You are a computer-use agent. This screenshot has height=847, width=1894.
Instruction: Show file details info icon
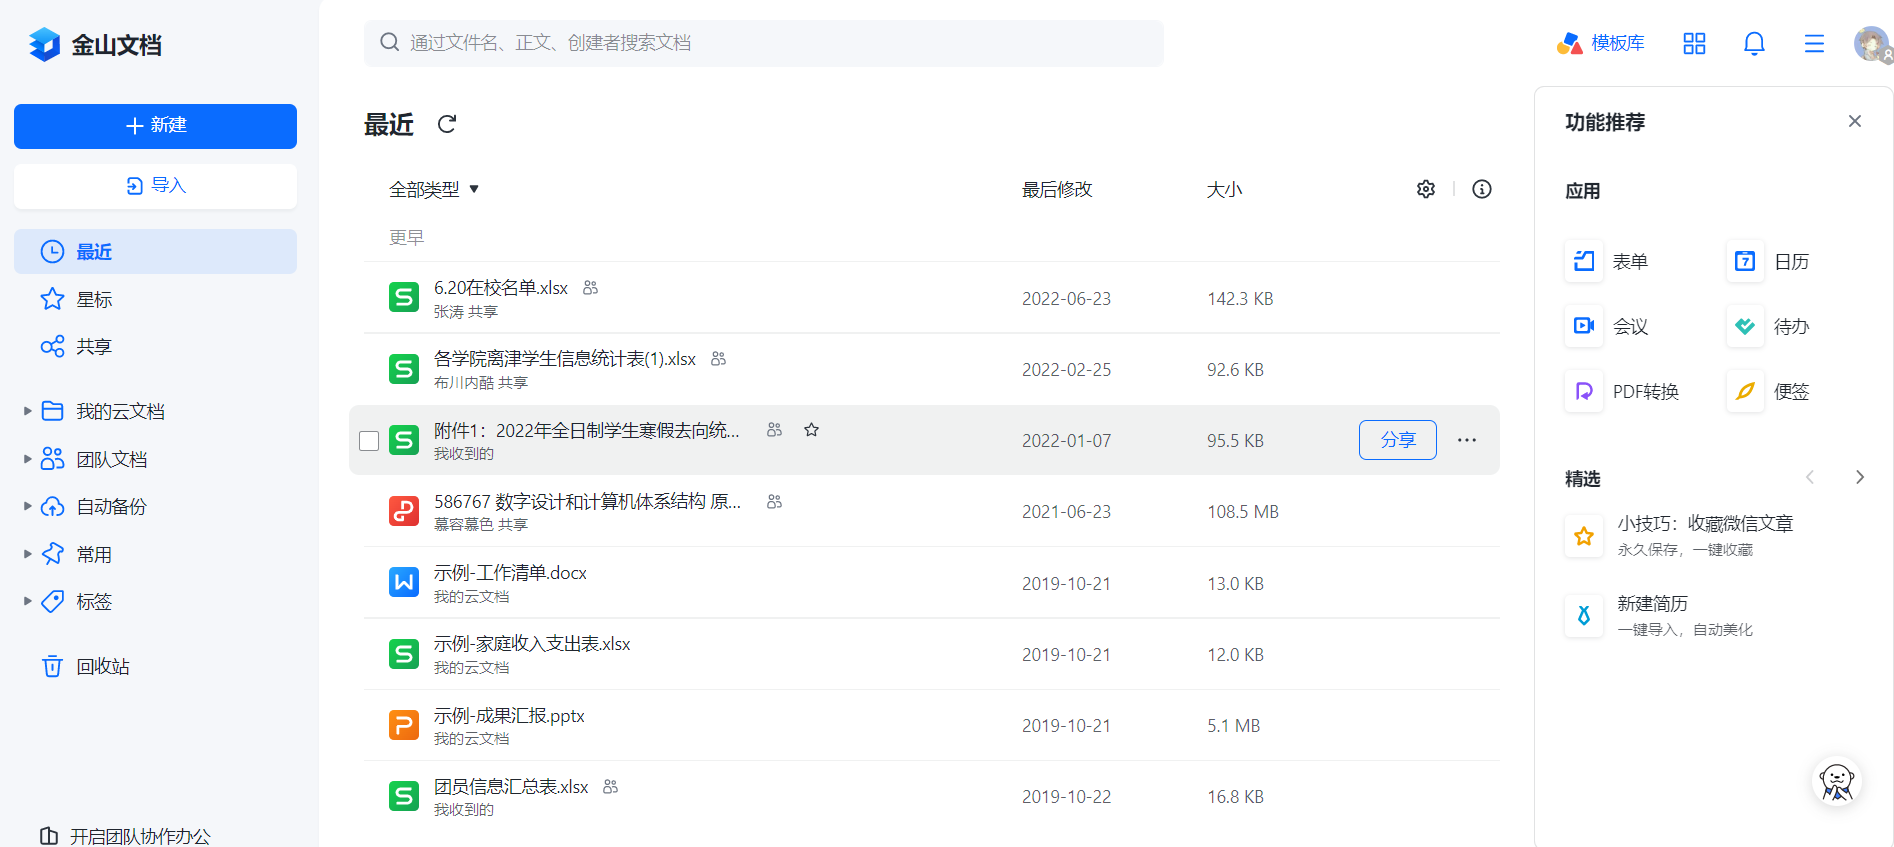[1482, 189]
